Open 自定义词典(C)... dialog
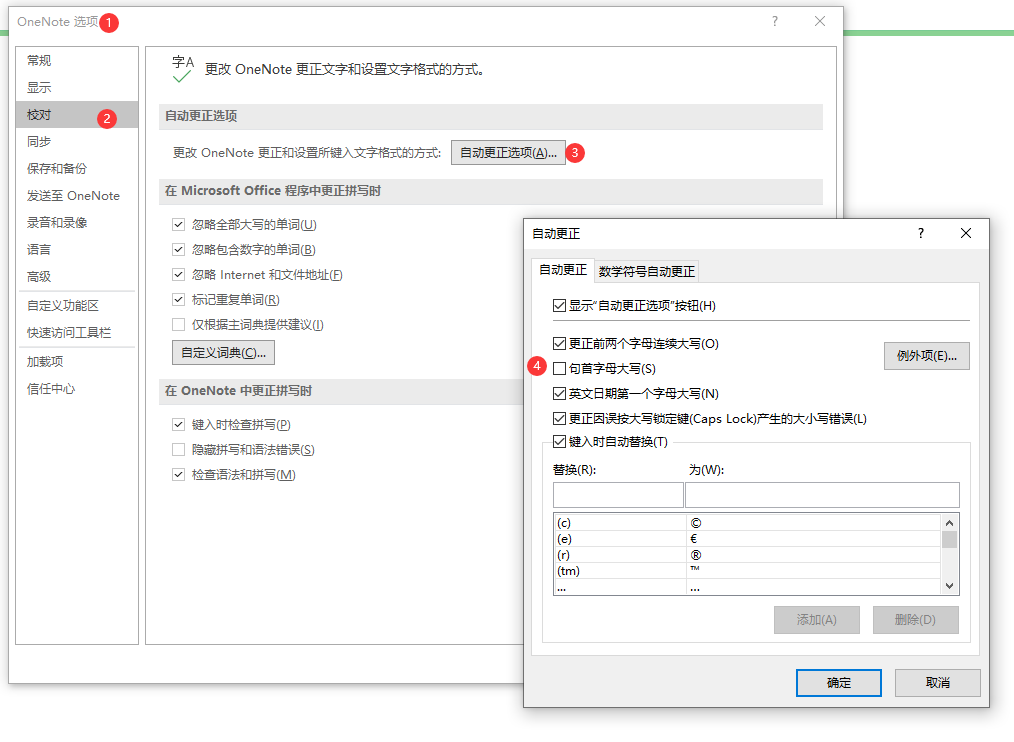Screen dimensions: 1014x742 [x=223, y=353]
